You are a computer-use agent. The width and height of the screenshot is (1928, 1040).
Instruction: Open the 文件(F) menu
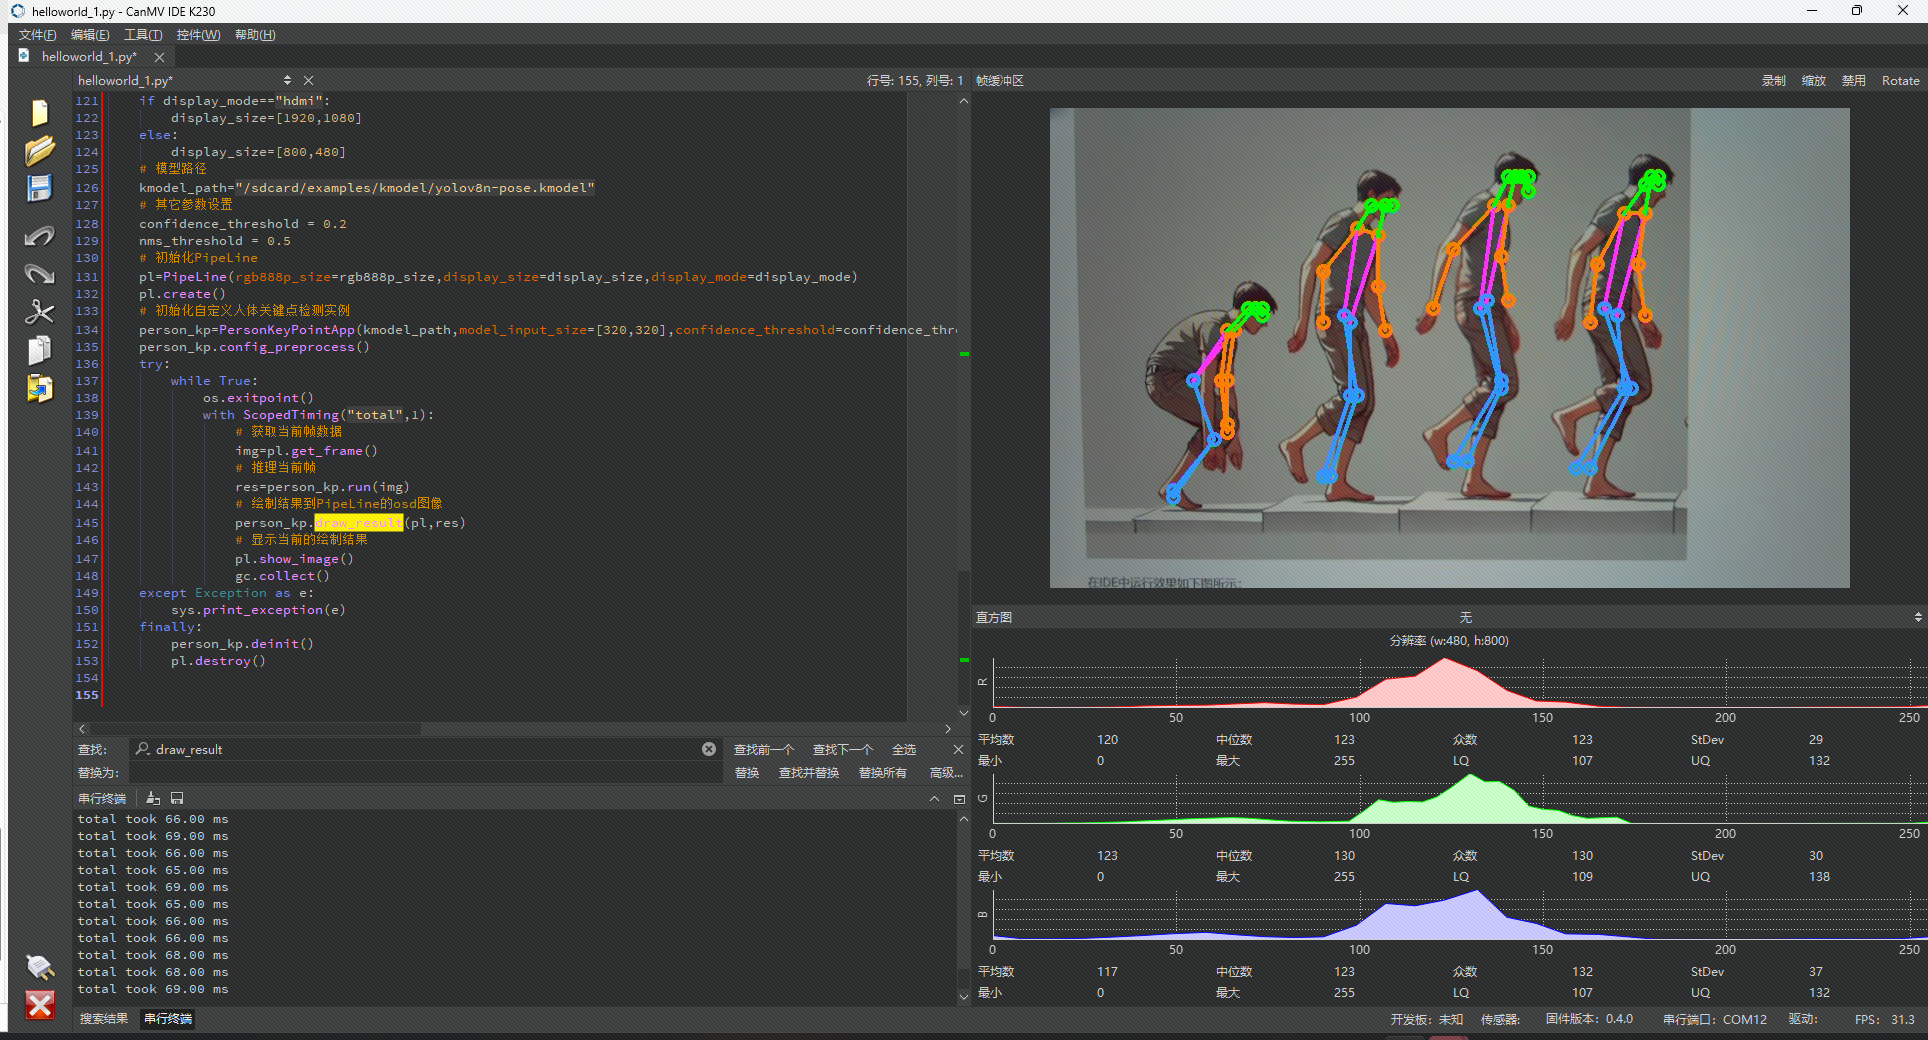pos(37,35)
